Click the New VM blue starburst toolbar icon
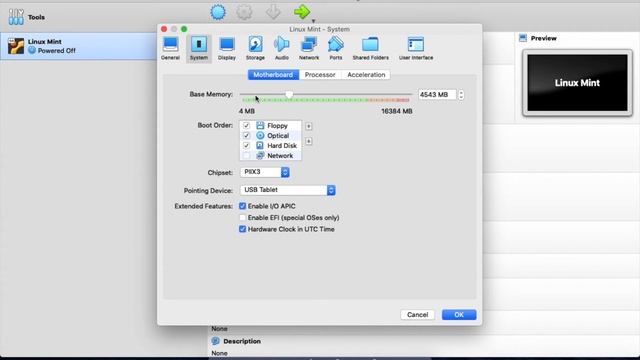 [x=218, y=12]
